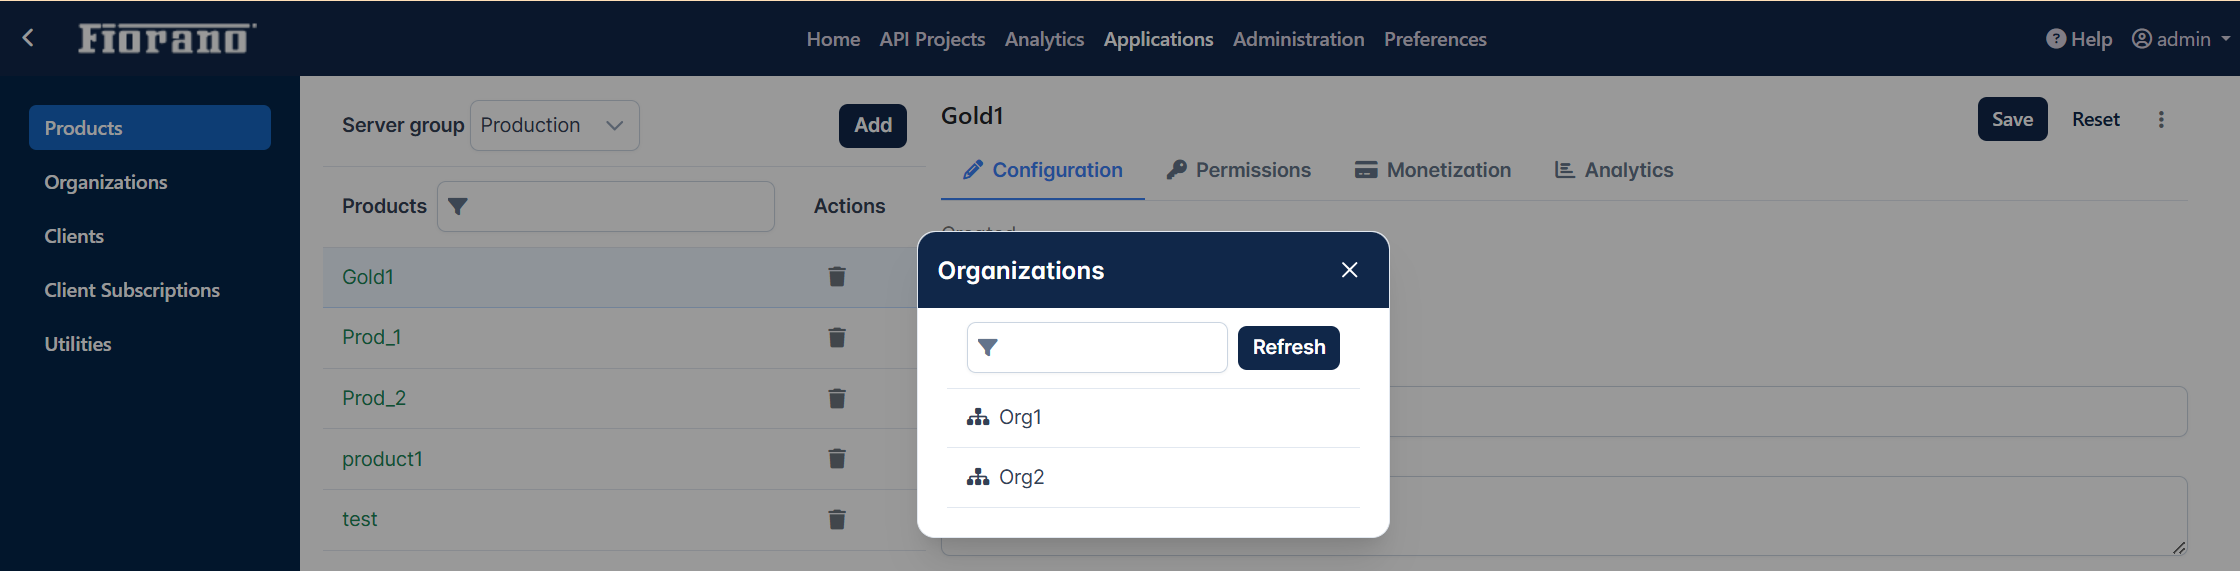Switch to the Permissions tab
The image size is (2240, 571).
click(1238, 170)
